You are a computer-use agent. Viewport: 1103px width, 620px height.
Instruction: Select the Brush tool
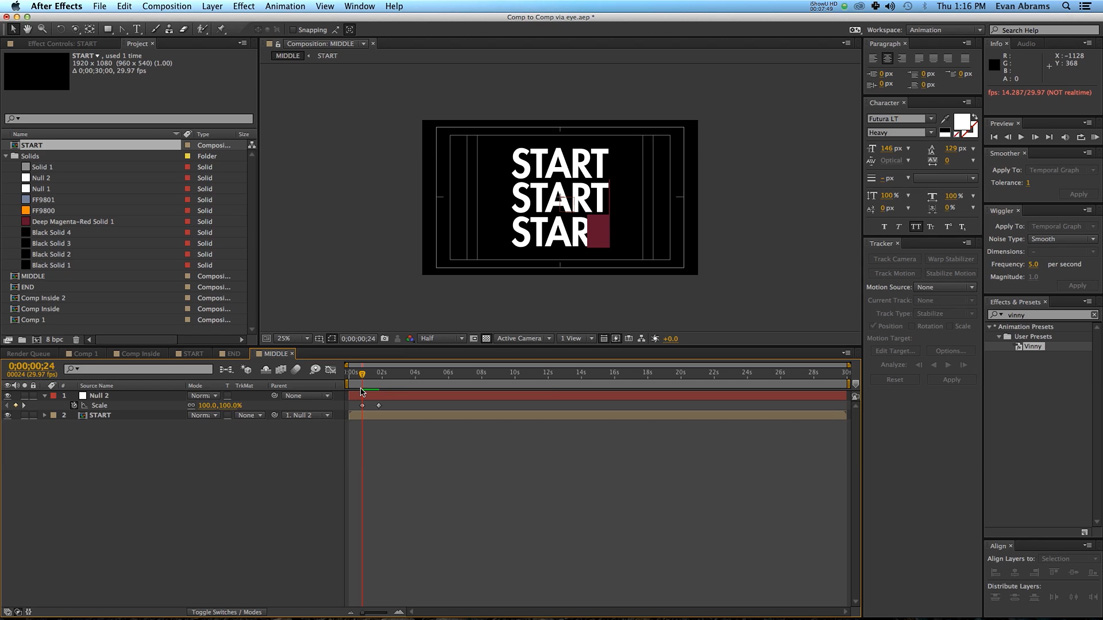[x=155, y=29]
